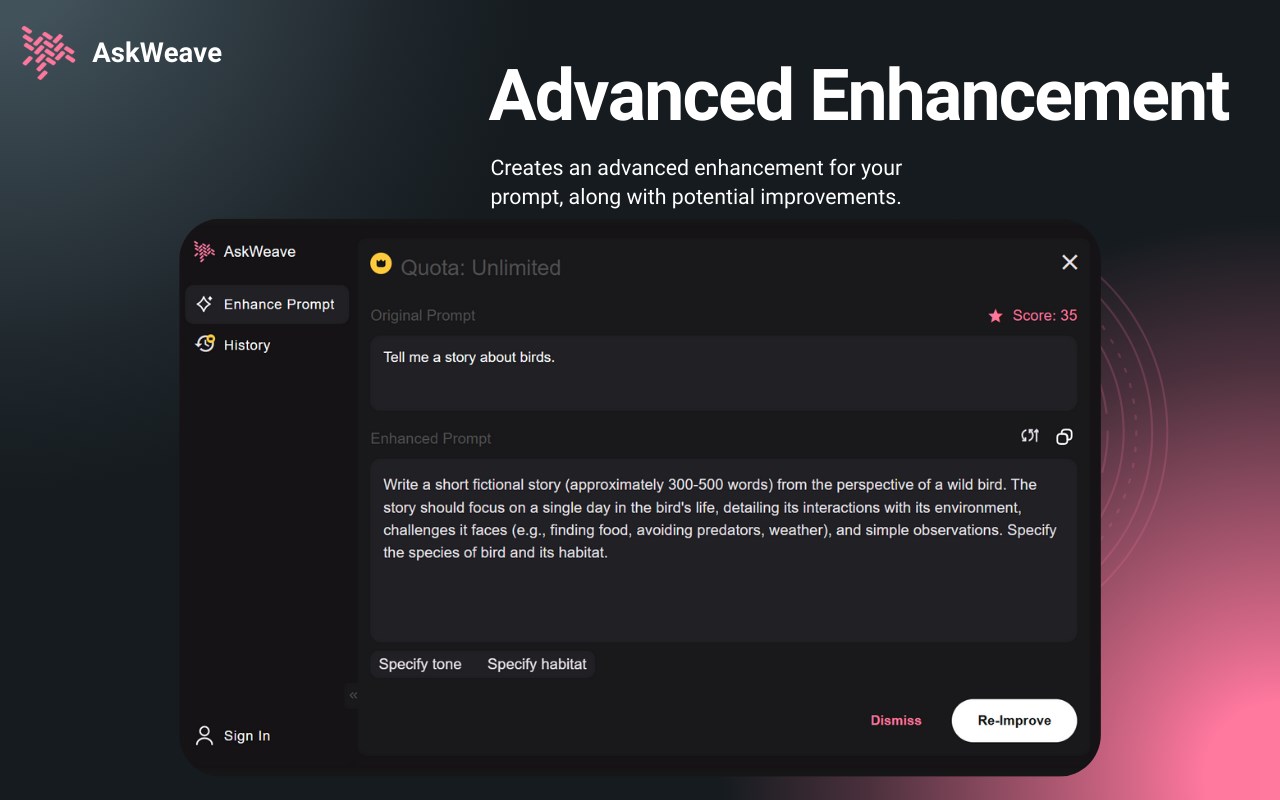Click the user profile icon by Sign In

coord(204,736)
